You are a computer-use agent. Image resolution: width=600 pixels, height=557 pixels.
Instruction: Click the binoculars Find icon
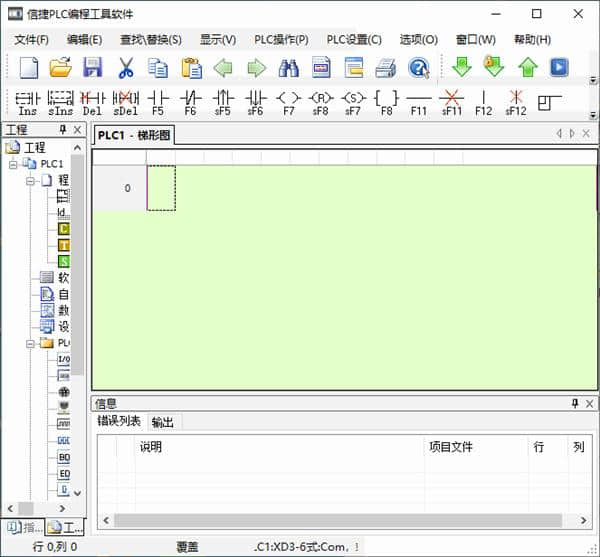tap(289, 68)
